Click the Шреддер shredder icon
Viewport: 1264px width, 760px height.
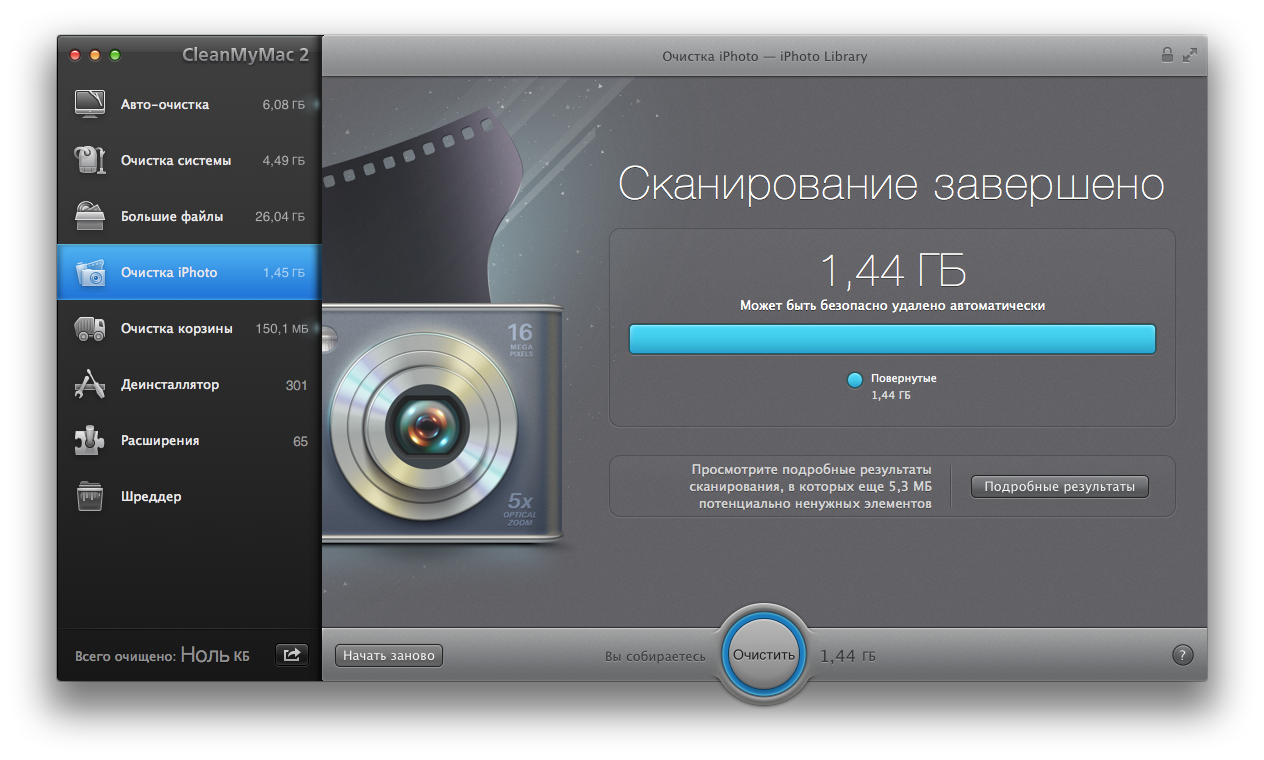point(90,496)
